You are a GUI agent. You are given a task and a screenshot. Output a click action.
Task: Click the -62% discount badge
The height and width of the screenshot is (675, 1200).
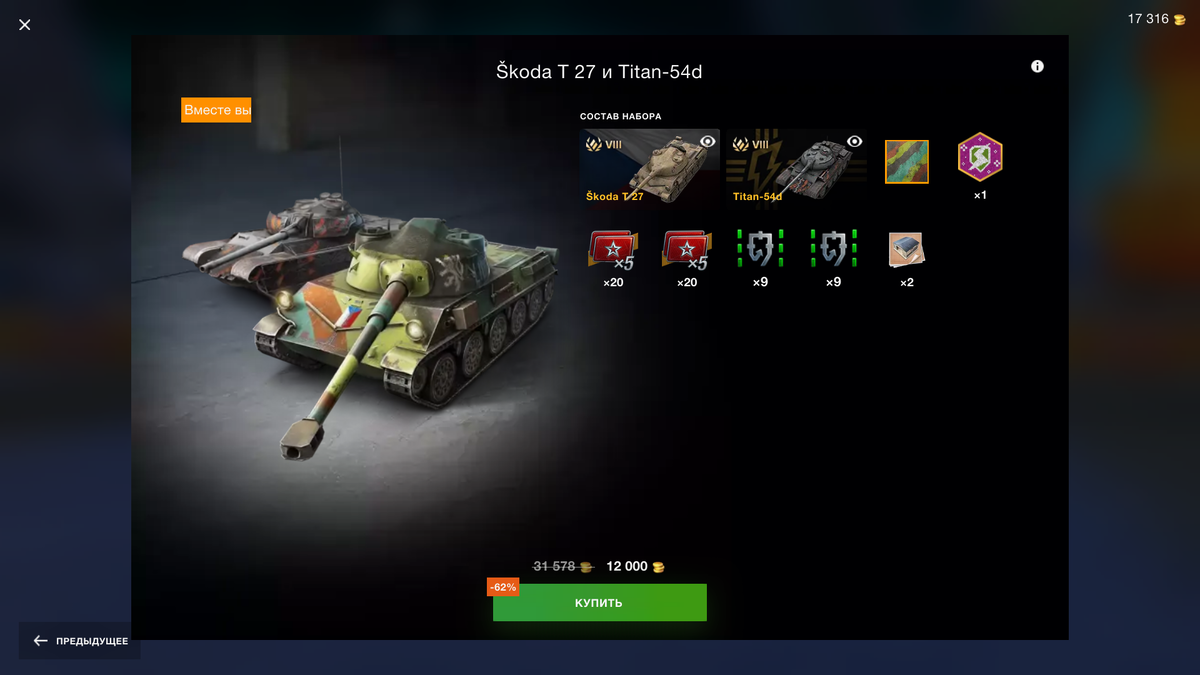point(503,587)
